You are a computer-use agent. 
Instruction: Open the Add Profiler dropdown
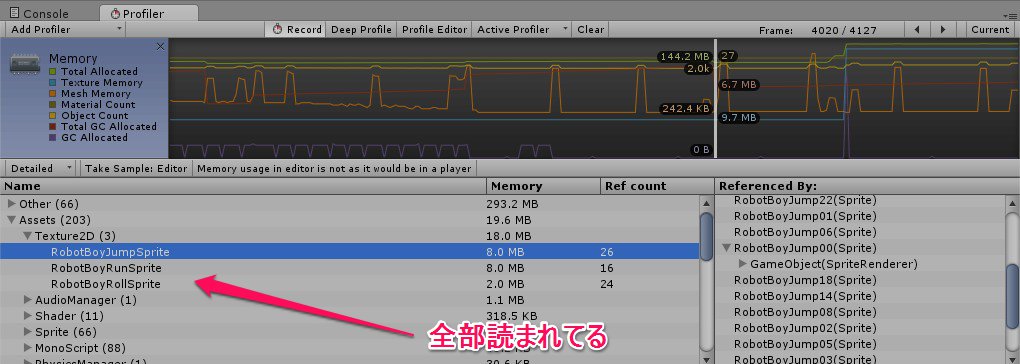[66, 29]
